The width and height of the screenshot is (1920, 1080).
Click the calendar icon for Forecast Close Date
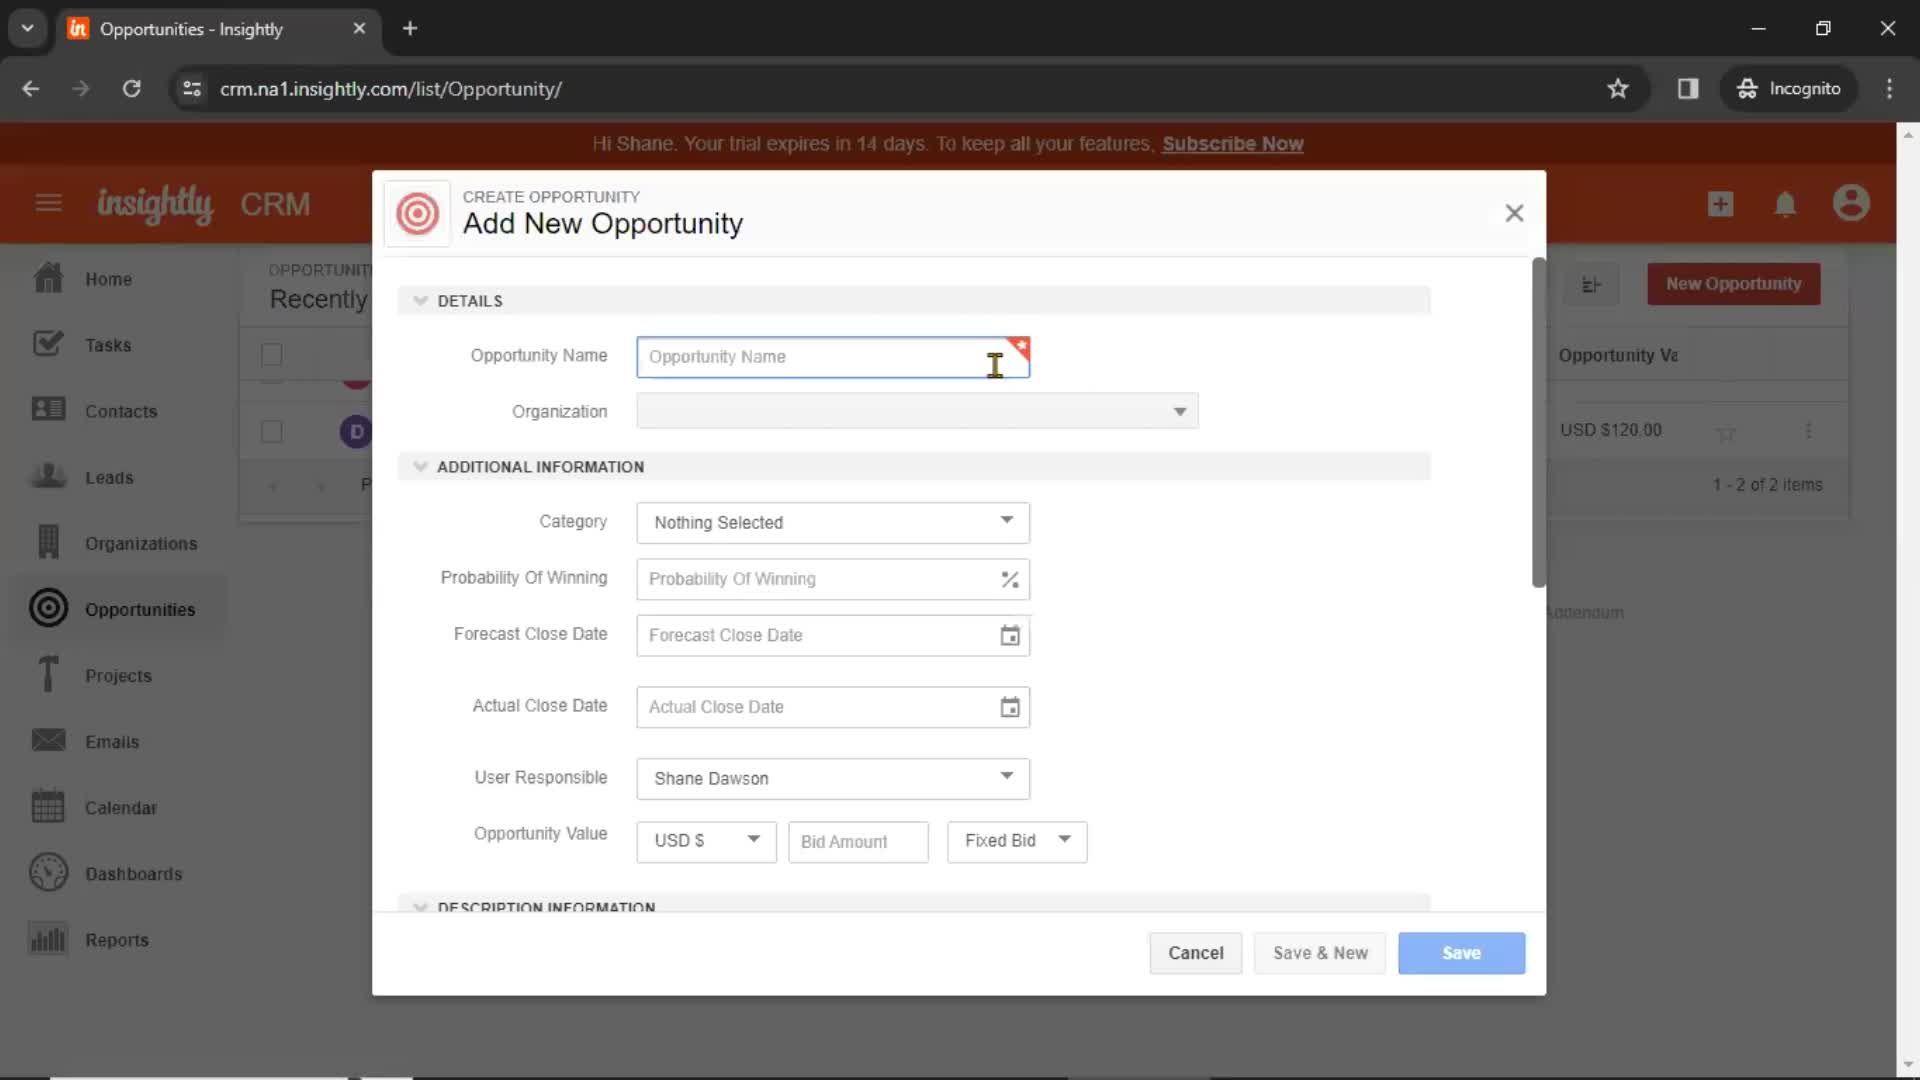pos(1009,634)
